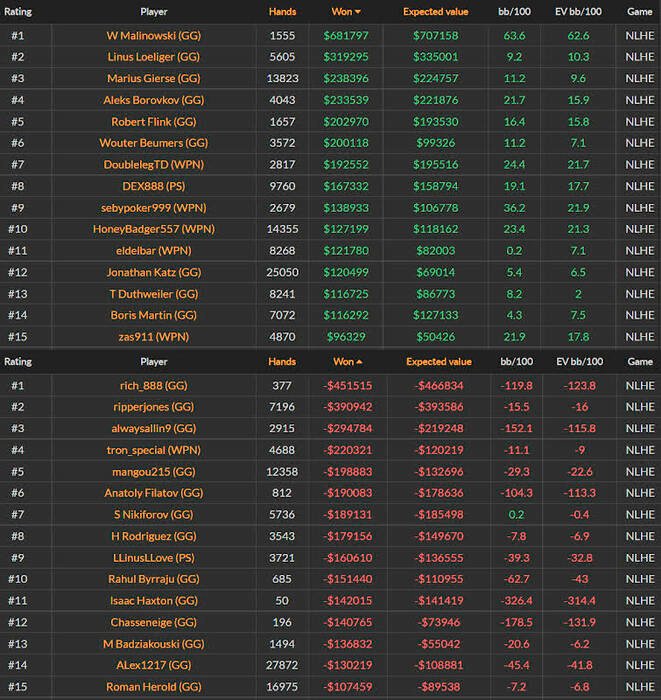Image resolution: width=661 pixels, height=700 pixels.
Task: Sort top table by Expected value header
Action: tap(436, 12)
